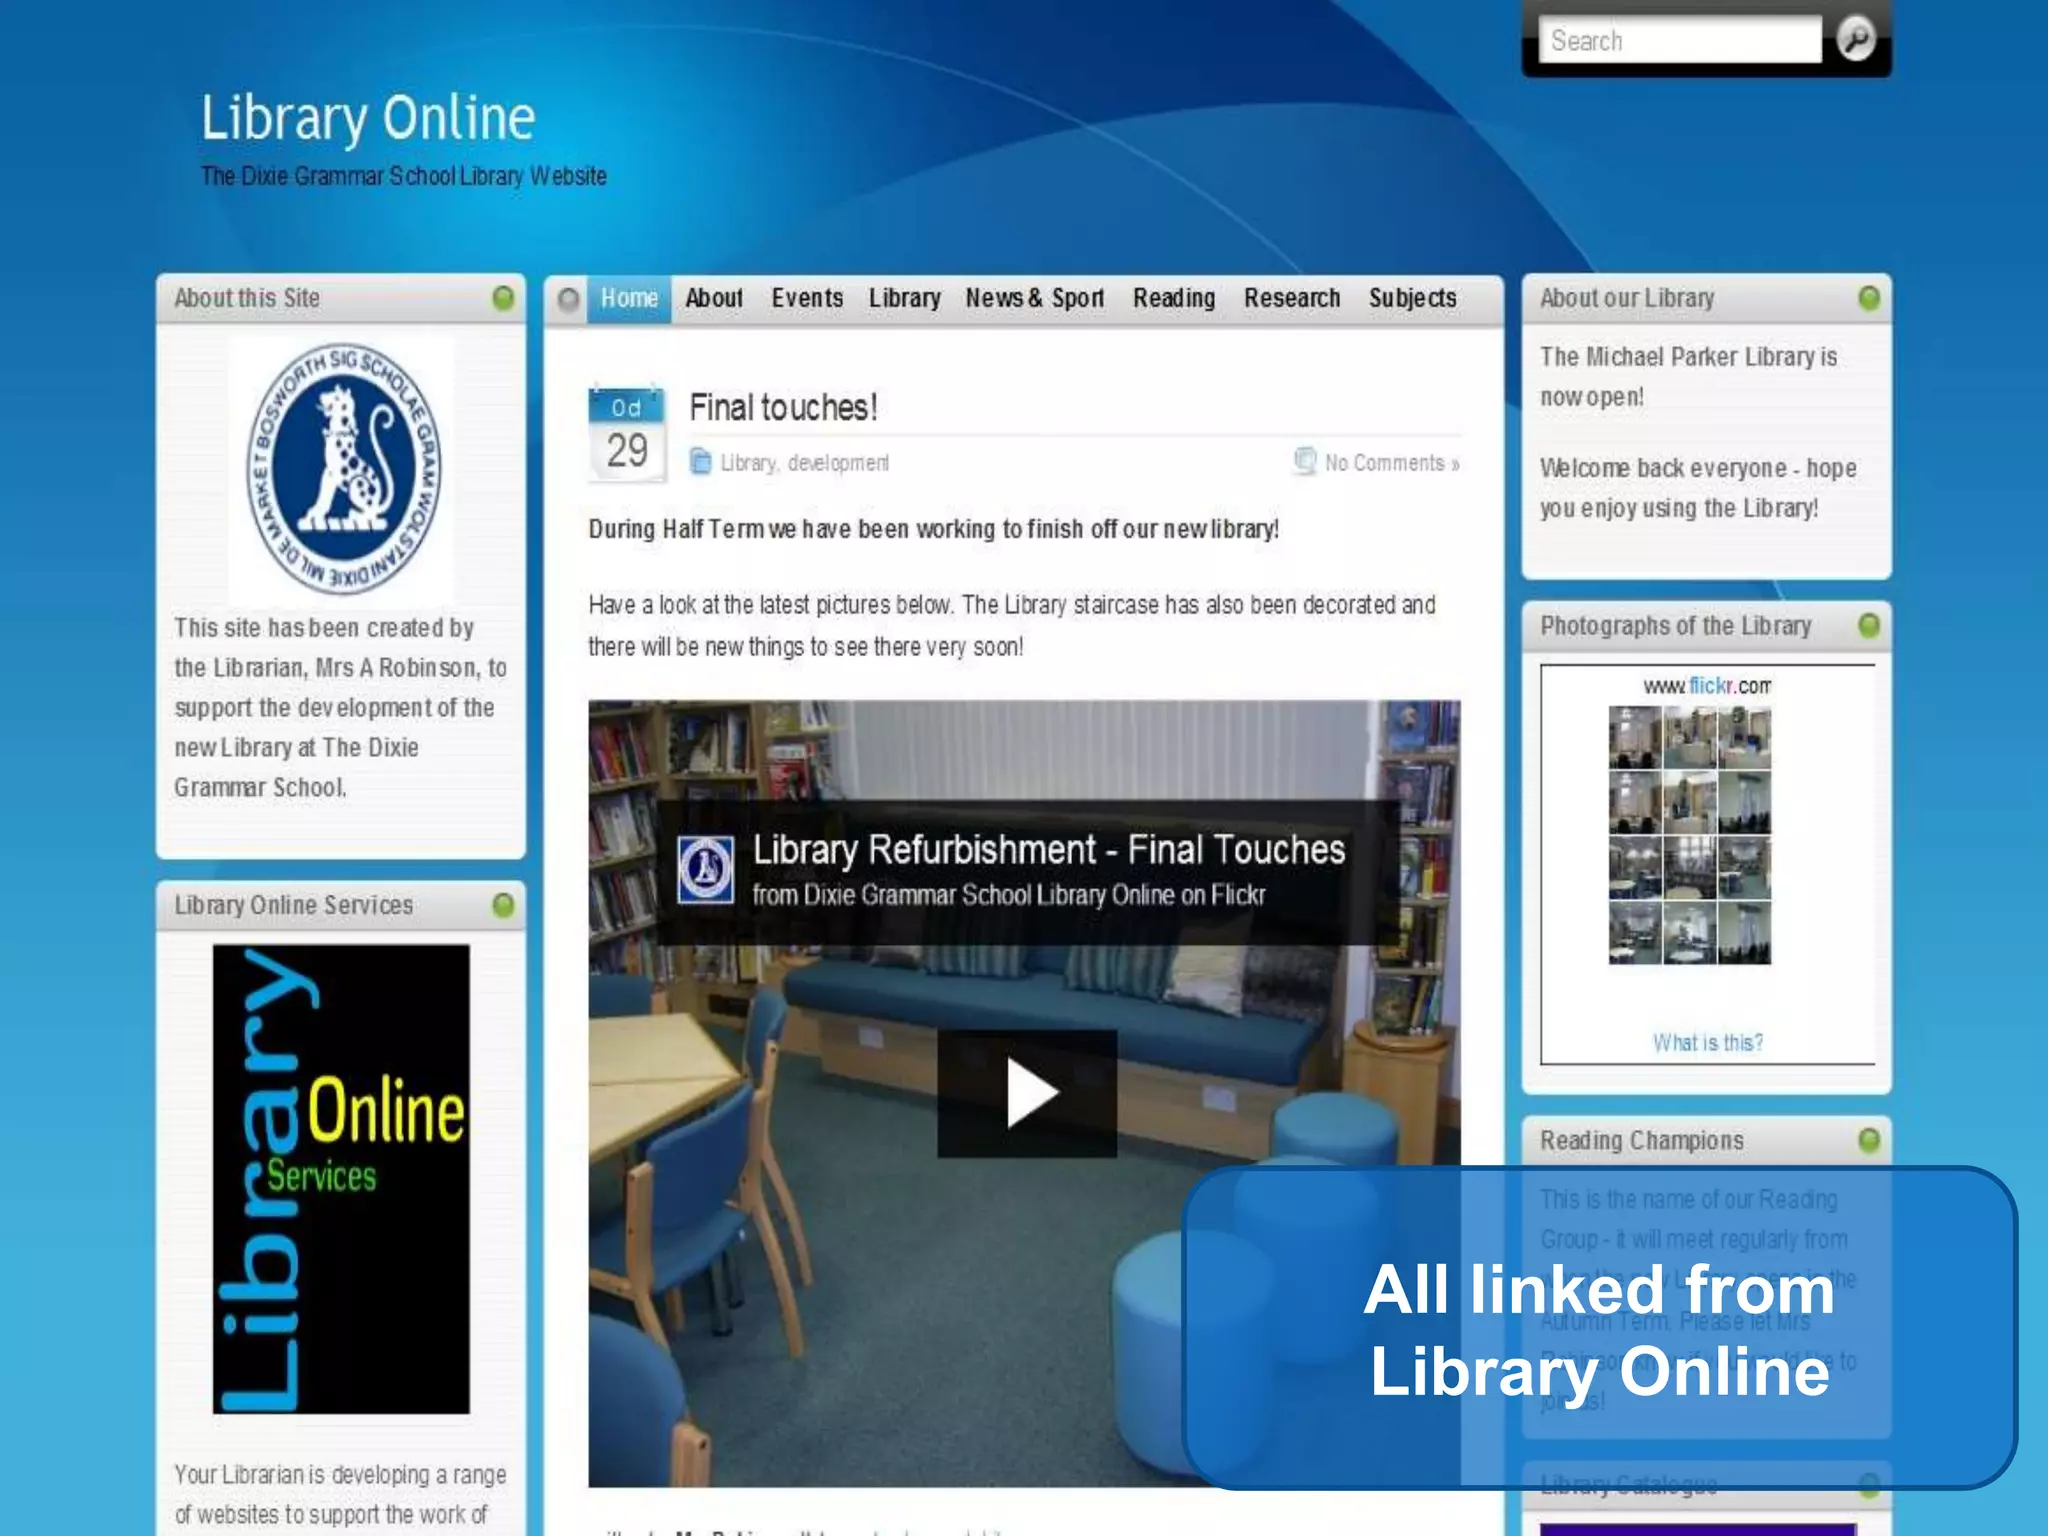Focus the Search input field
Screen dimensions: 2048x1536
[x=1680, y=40]
